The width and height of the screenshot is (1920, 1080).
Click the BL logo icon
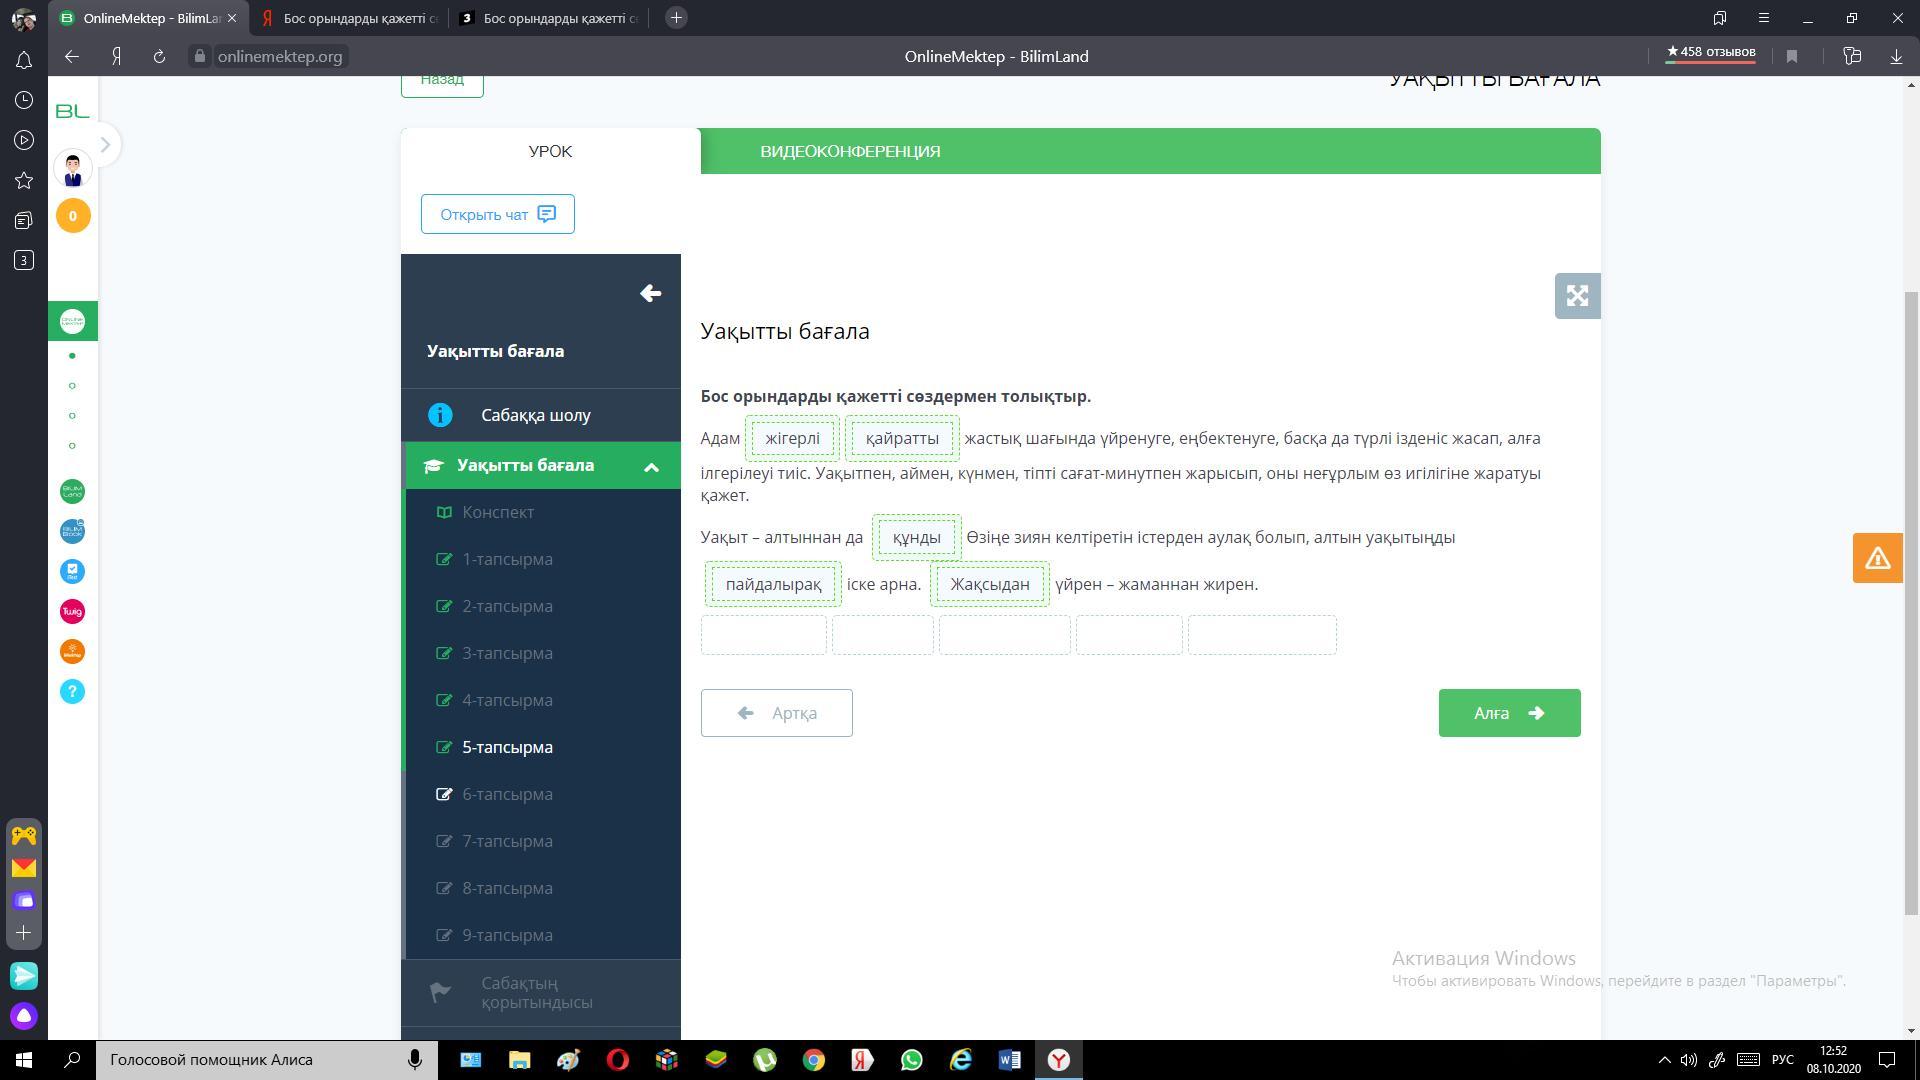click(x=72, y=111)
